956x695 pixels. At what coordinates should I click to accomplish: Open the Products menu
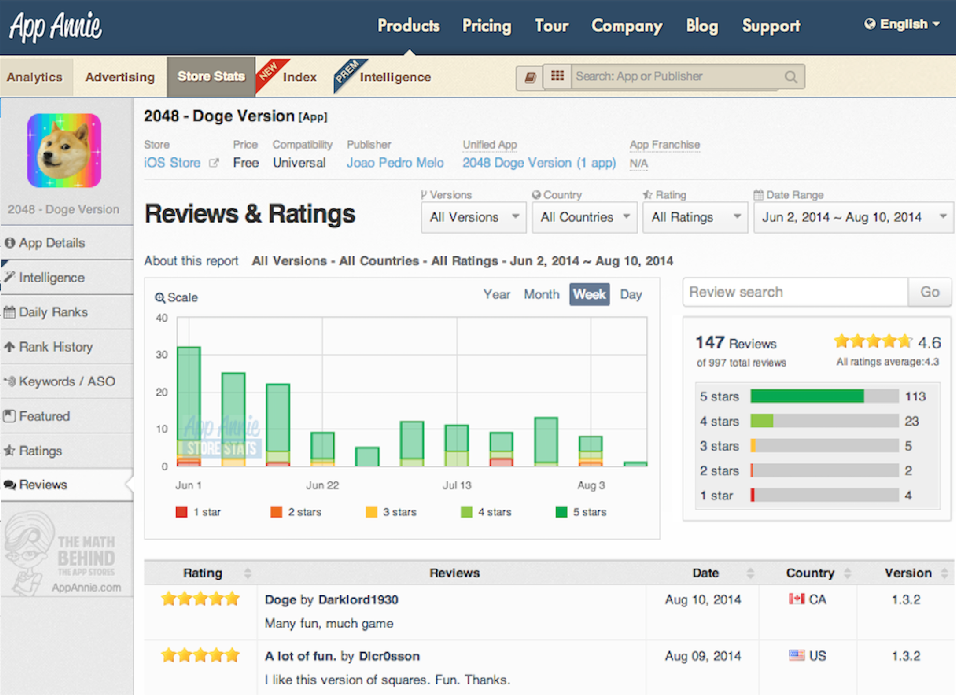pyautogui.click(x=408, y=26)
